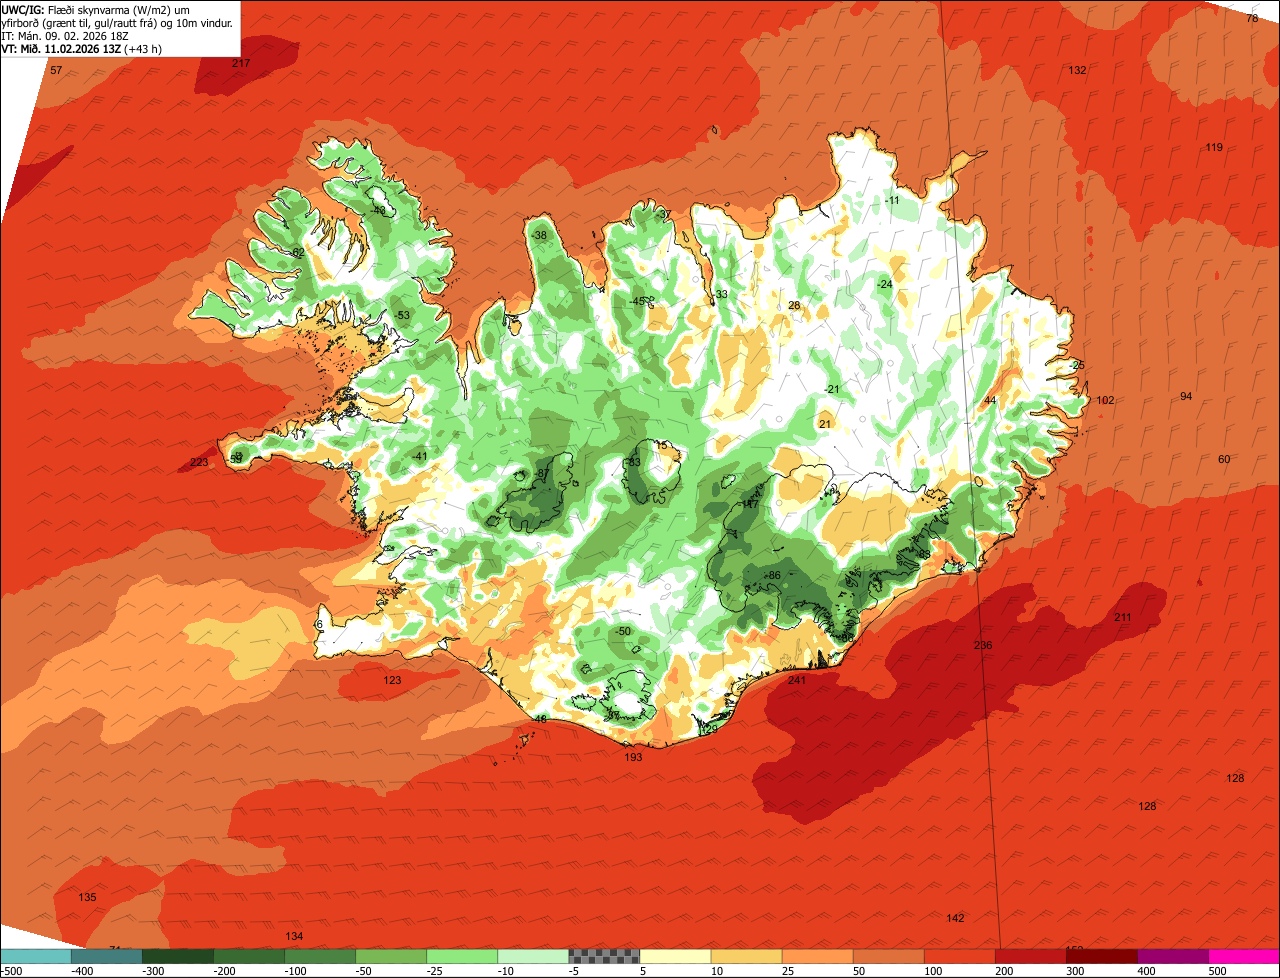This screenshot has height=978, width=1280.
Task: Click the south coast value 241
Action: click(x=797, y=681)
